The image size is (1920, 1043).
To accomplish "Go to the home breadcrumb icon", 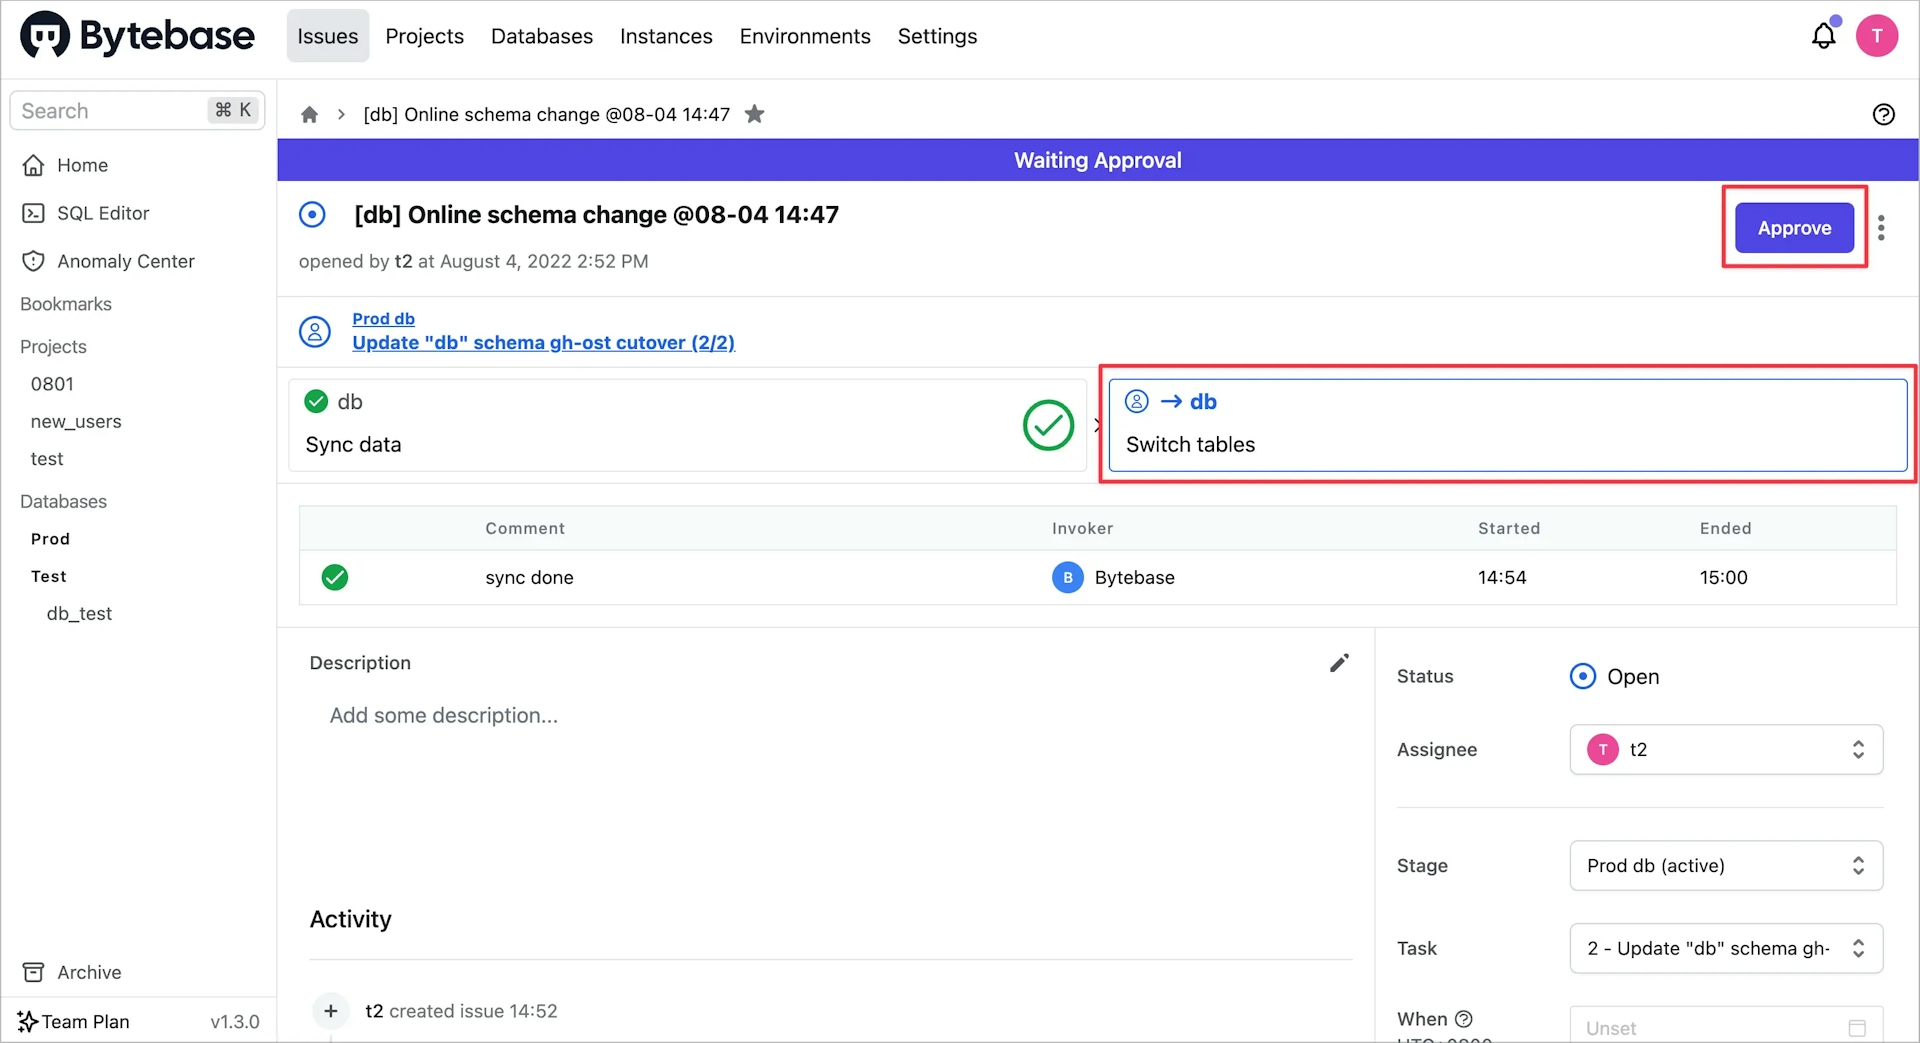I will point(310,115).
